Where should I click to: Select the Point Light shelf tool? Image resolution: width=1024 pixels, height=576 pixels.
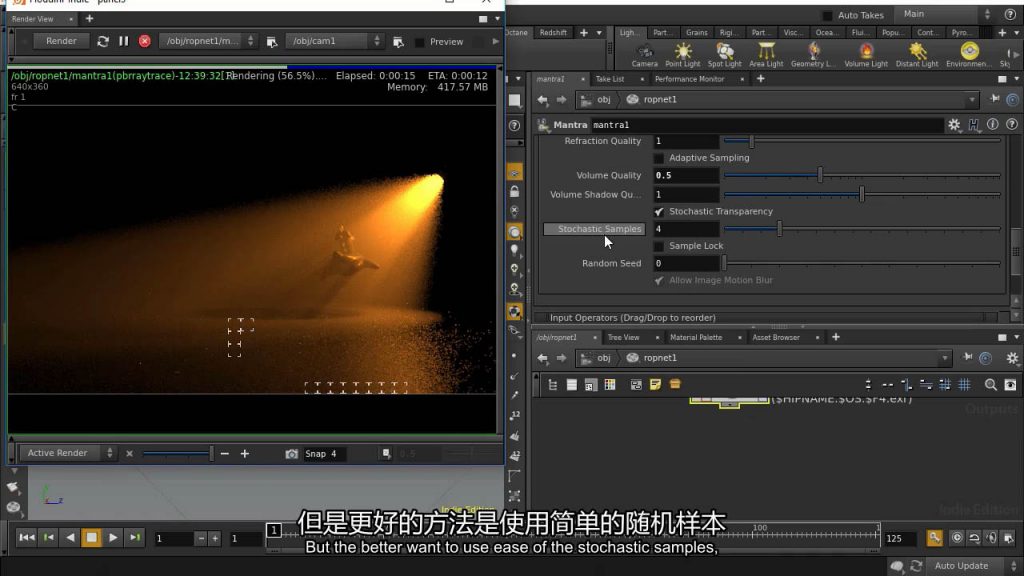pyautogui.click(x=682, y=55)
